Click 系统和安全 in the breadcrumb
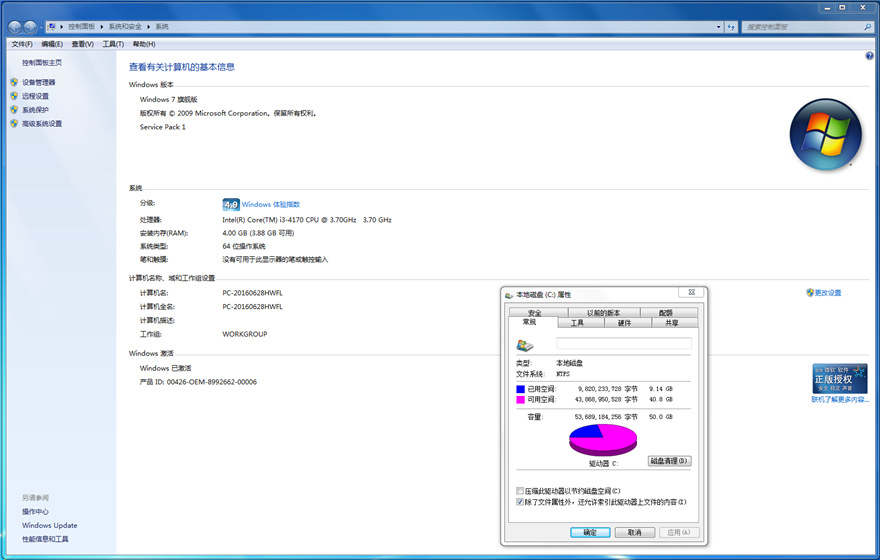This screenshot has height=560, width=880. point(125,26)
